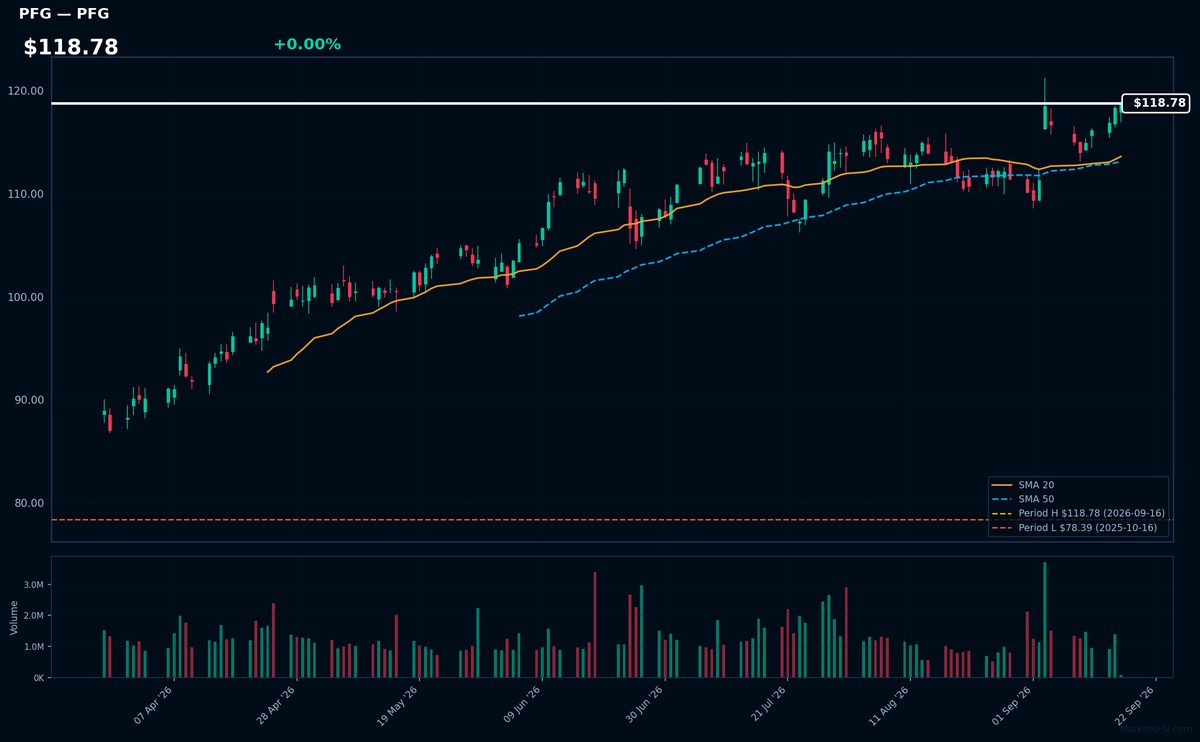Click the 19 May '26 date label

click(398, 705)
